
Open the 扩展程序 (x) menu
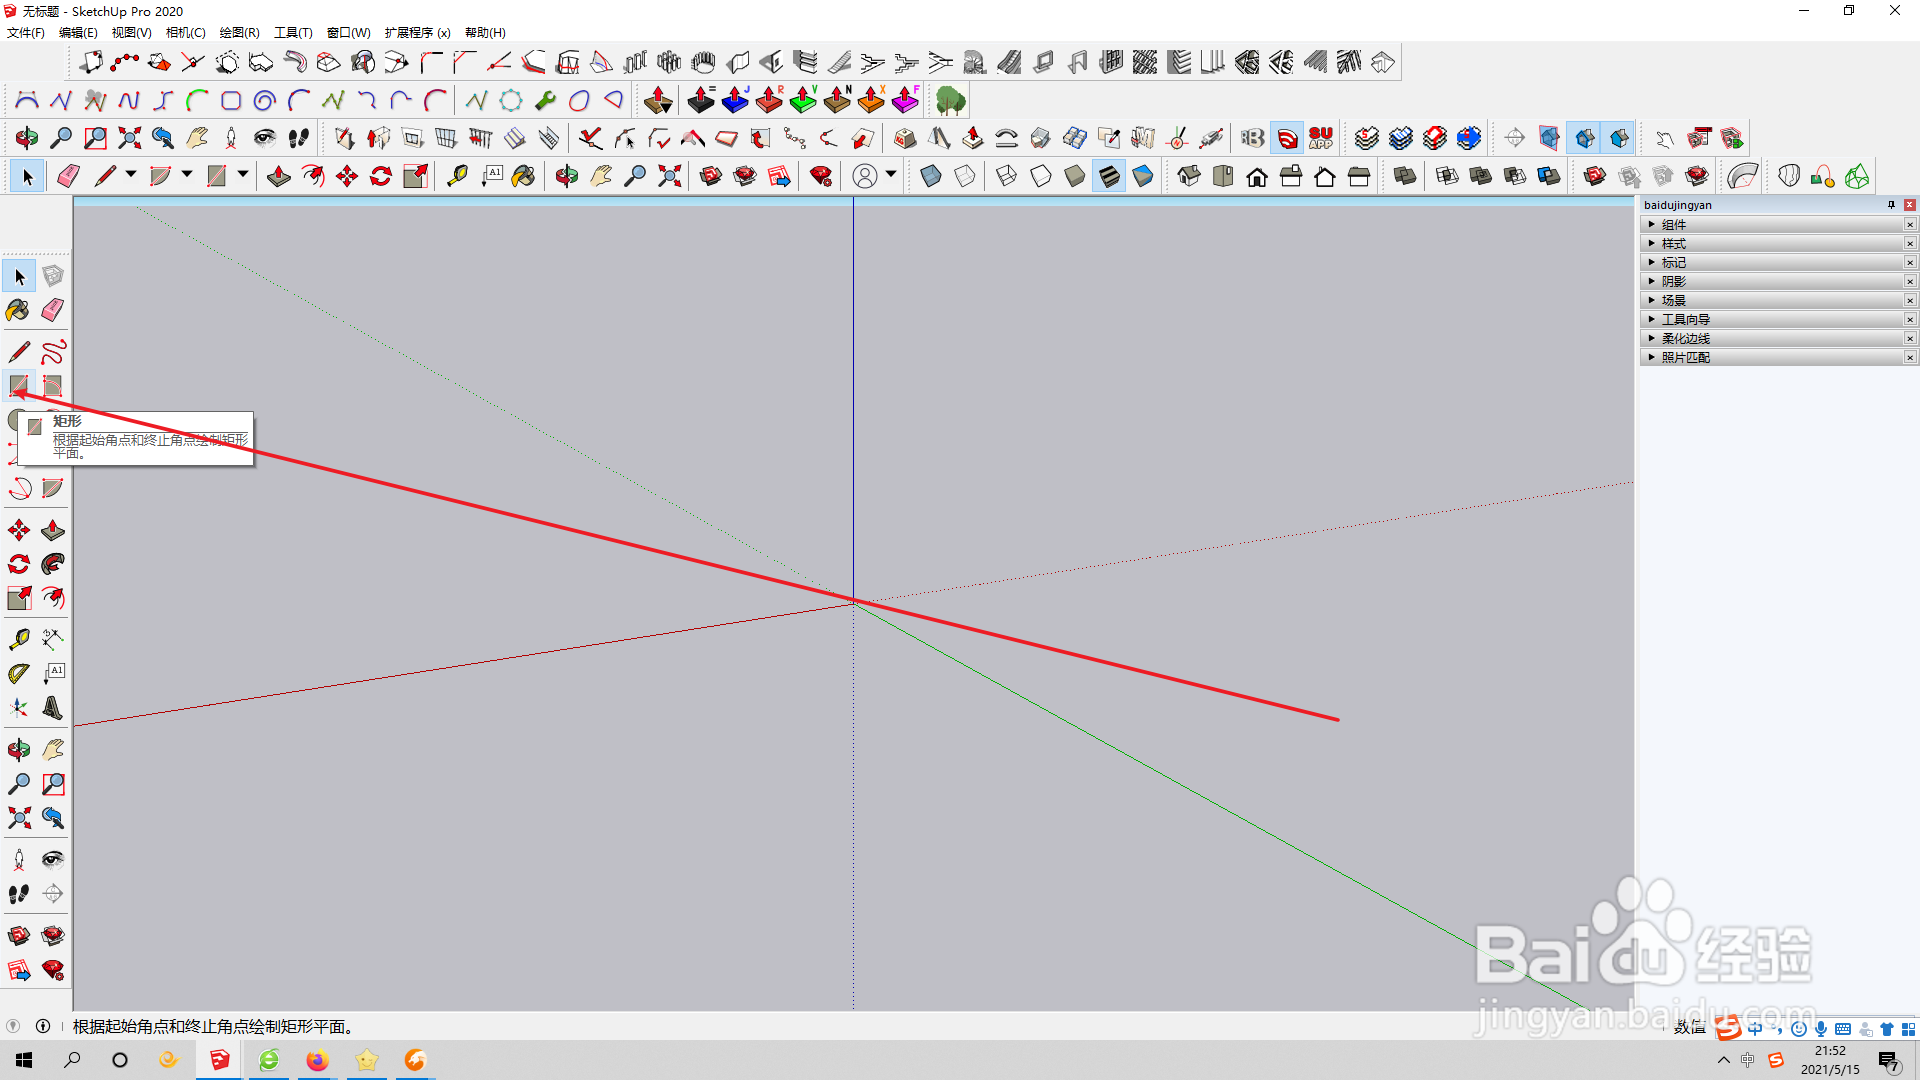[x=417, y=33]
